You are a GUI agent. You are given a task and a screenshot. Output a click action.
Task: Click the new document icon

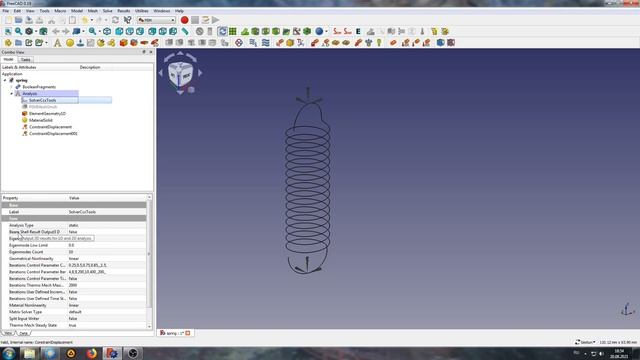tap(8, 20)
